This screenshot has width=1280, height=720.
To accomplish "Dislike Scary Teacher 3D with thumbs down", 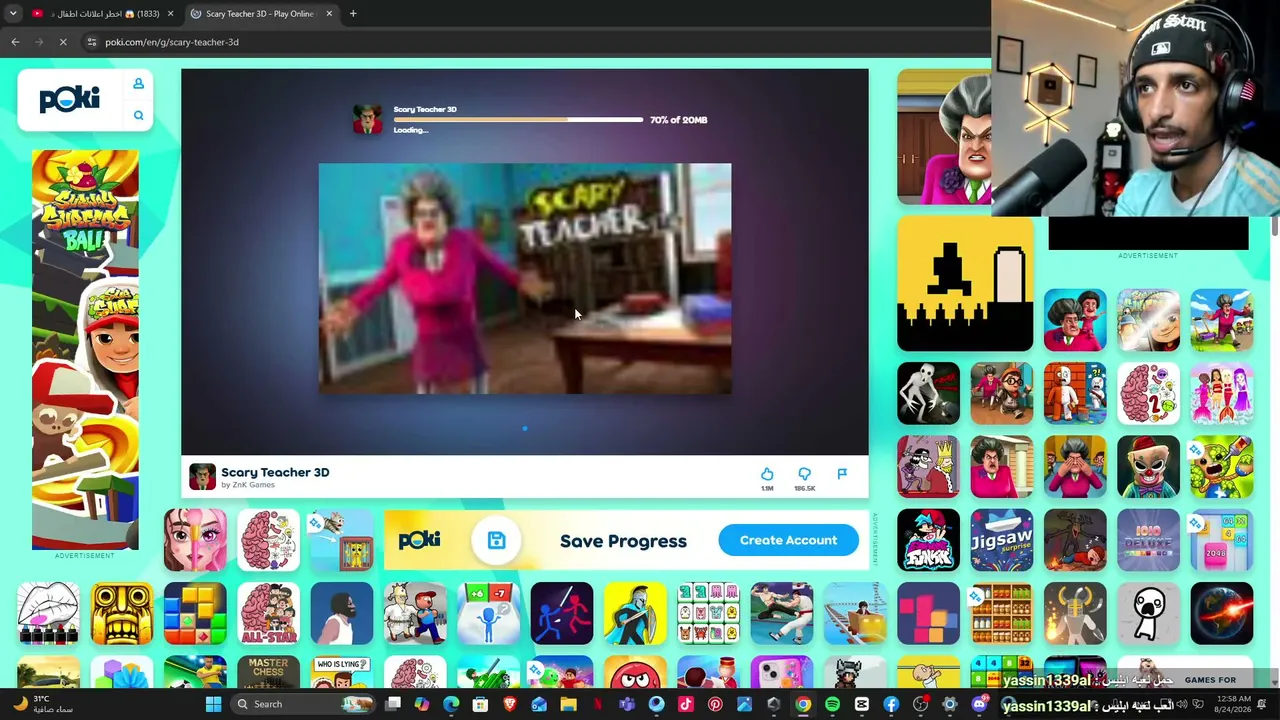I will (x=804, y=474).
